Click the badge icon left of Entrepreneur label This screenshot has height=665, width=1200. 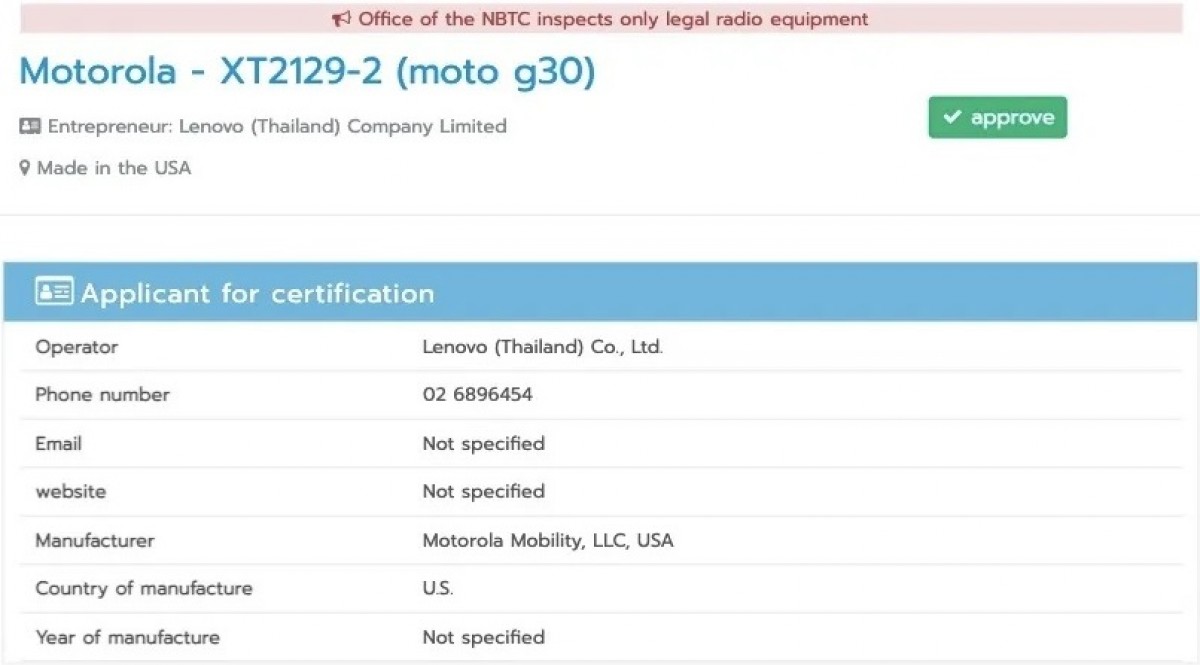[x=29, y=126]
